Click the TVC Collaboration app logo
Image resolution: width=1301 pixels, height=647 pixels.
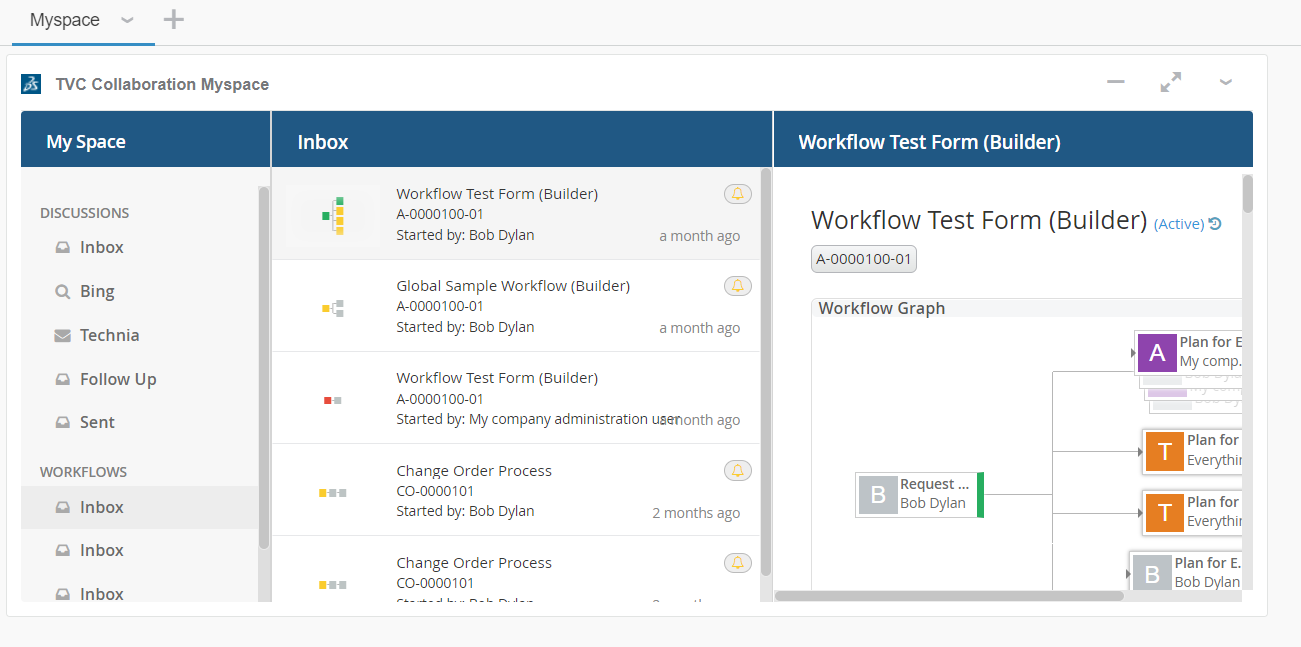(31, 84)
